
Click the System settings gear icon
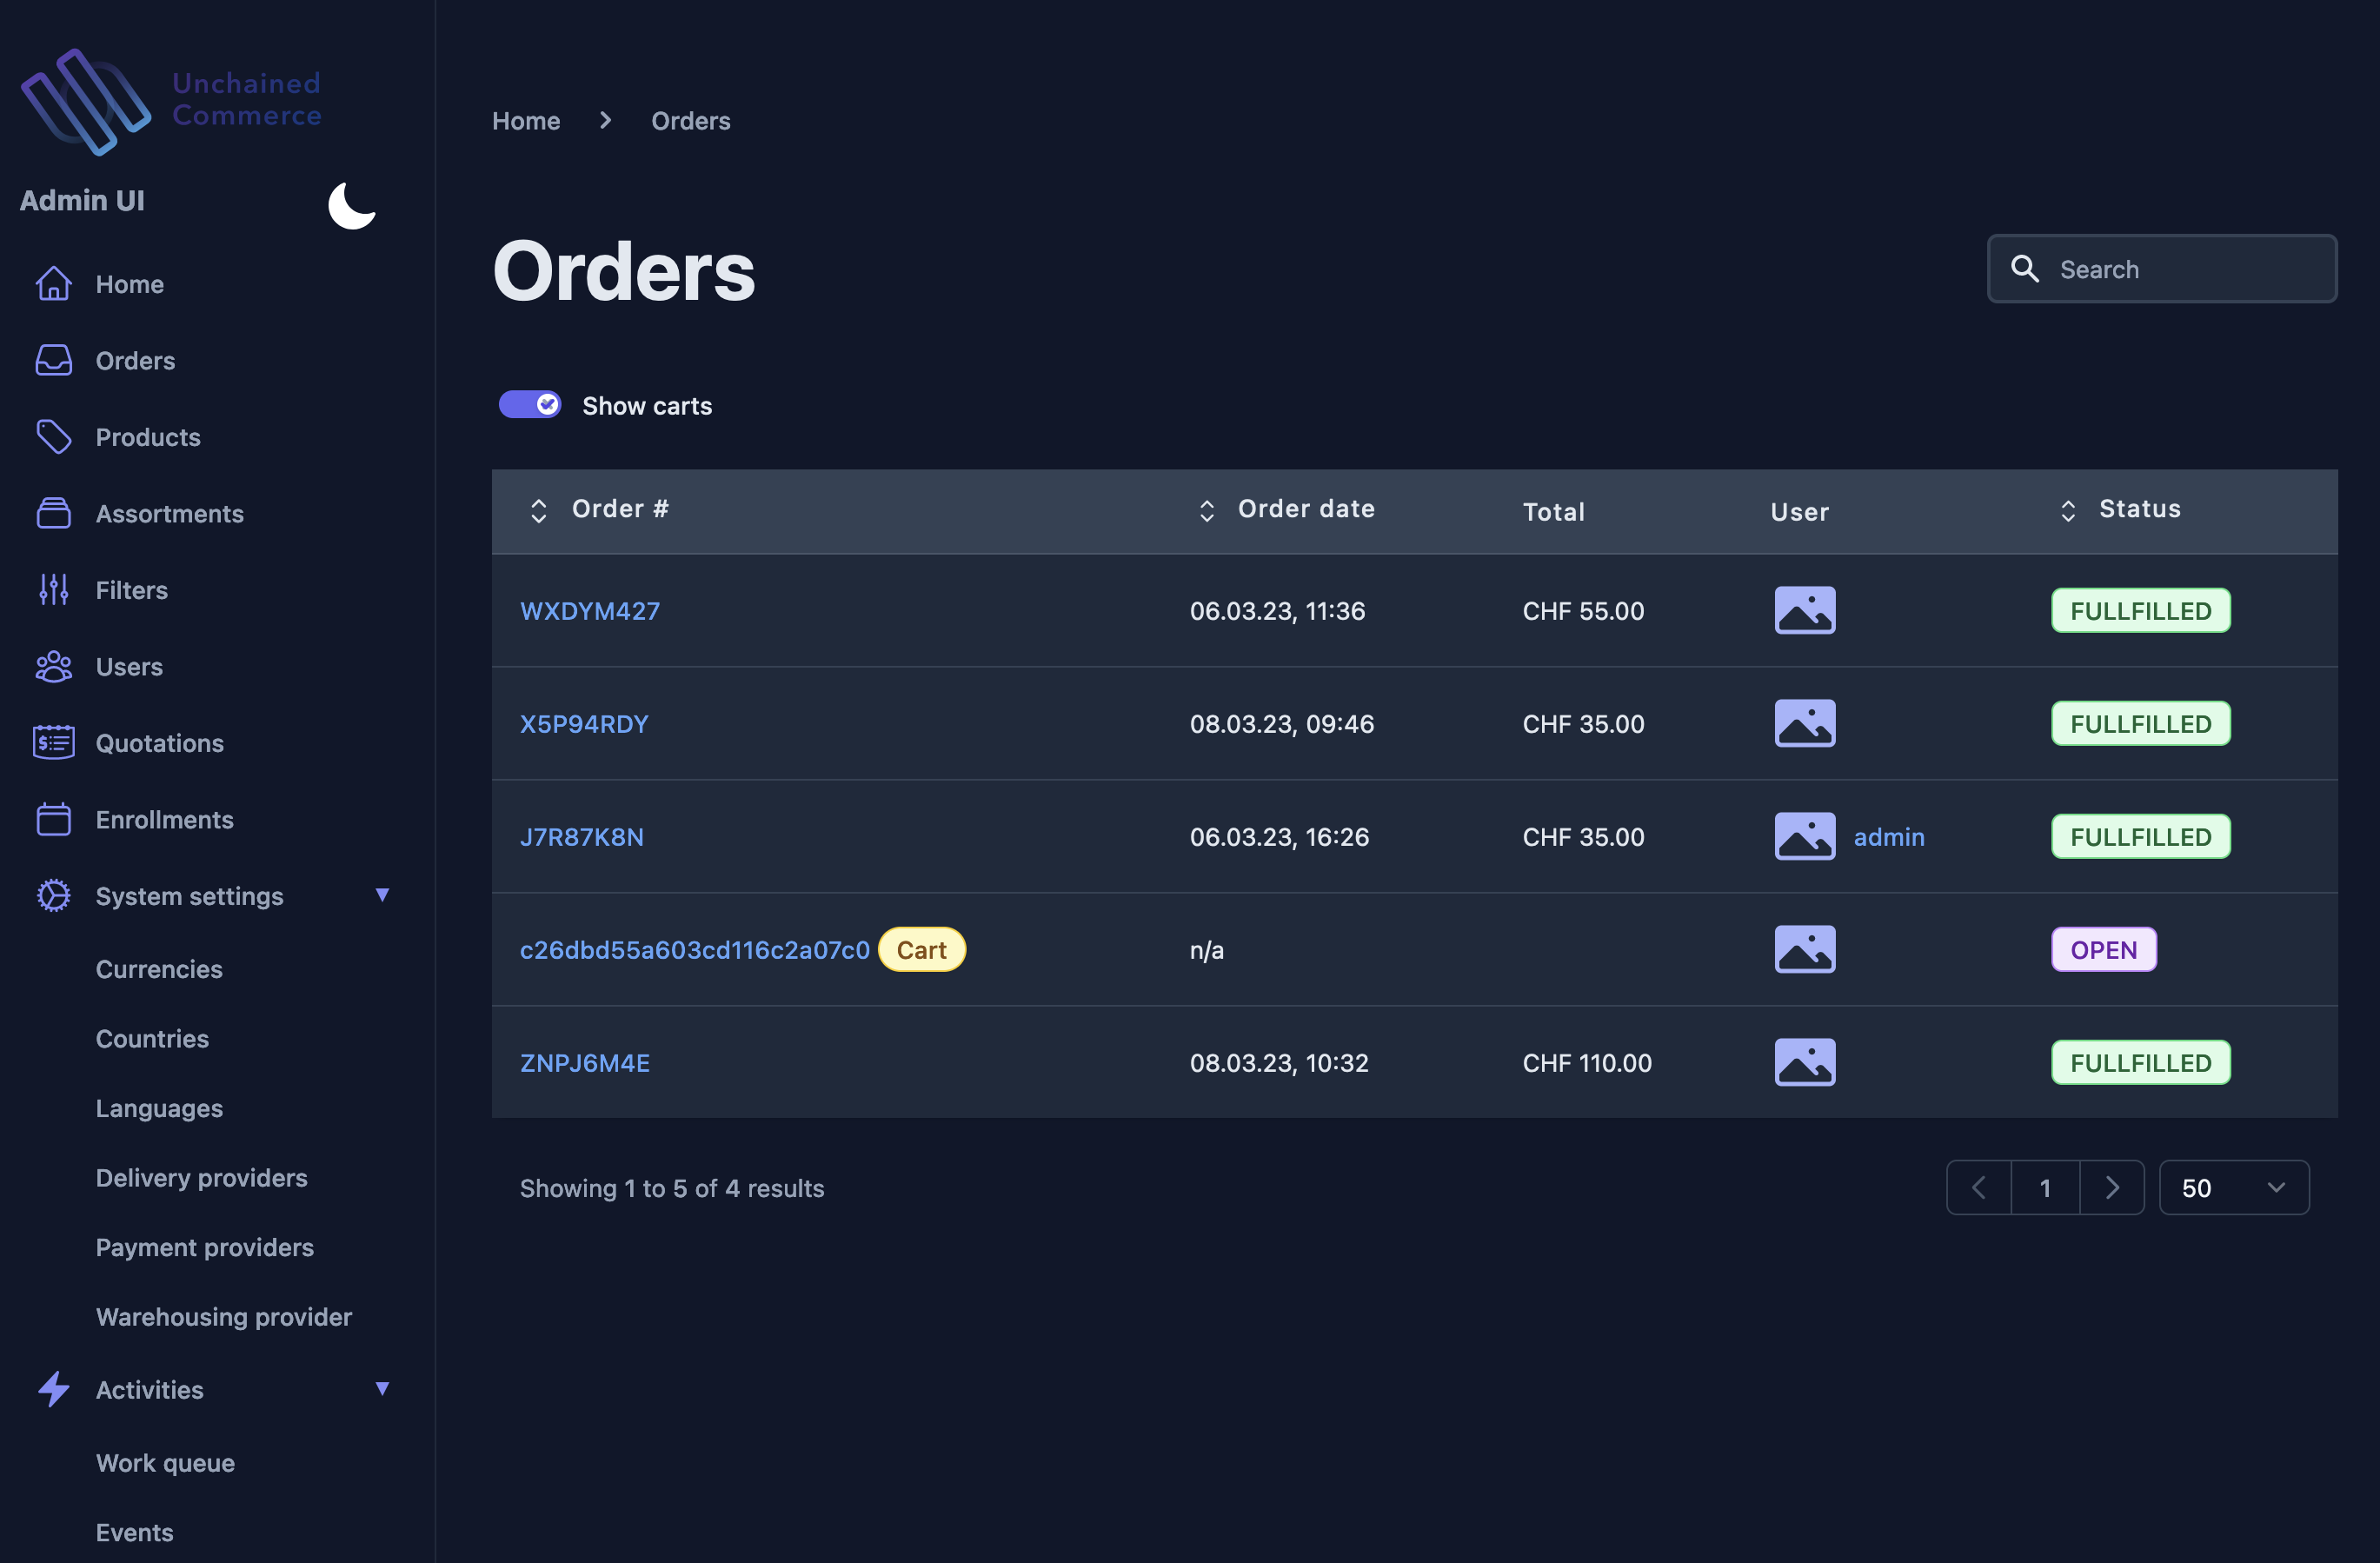pos(54,896)
